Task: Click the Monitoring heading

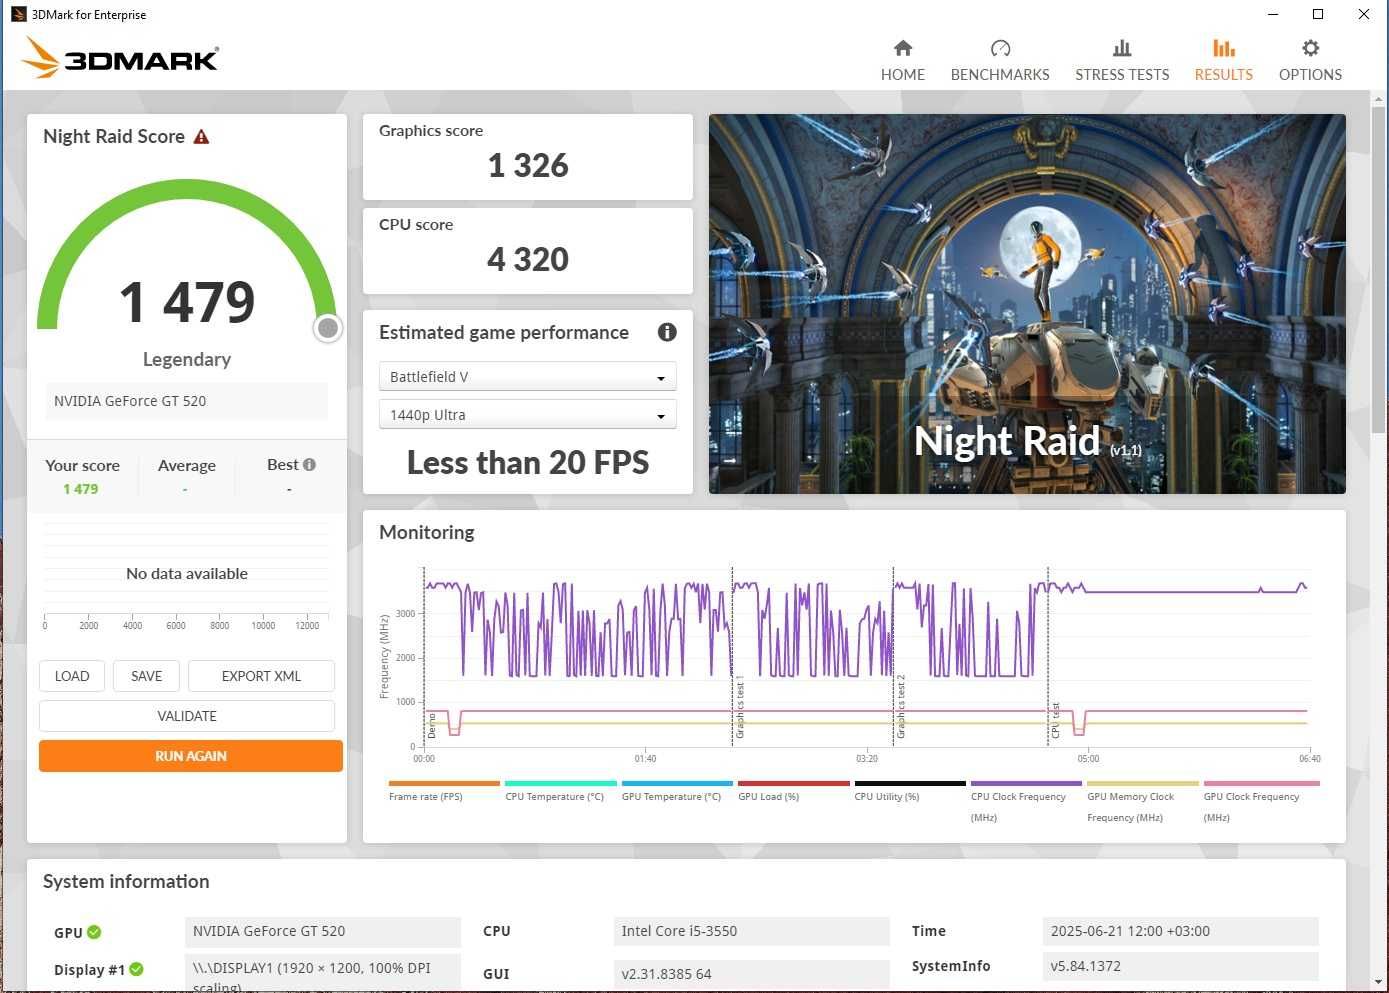Action: point(427,532)
